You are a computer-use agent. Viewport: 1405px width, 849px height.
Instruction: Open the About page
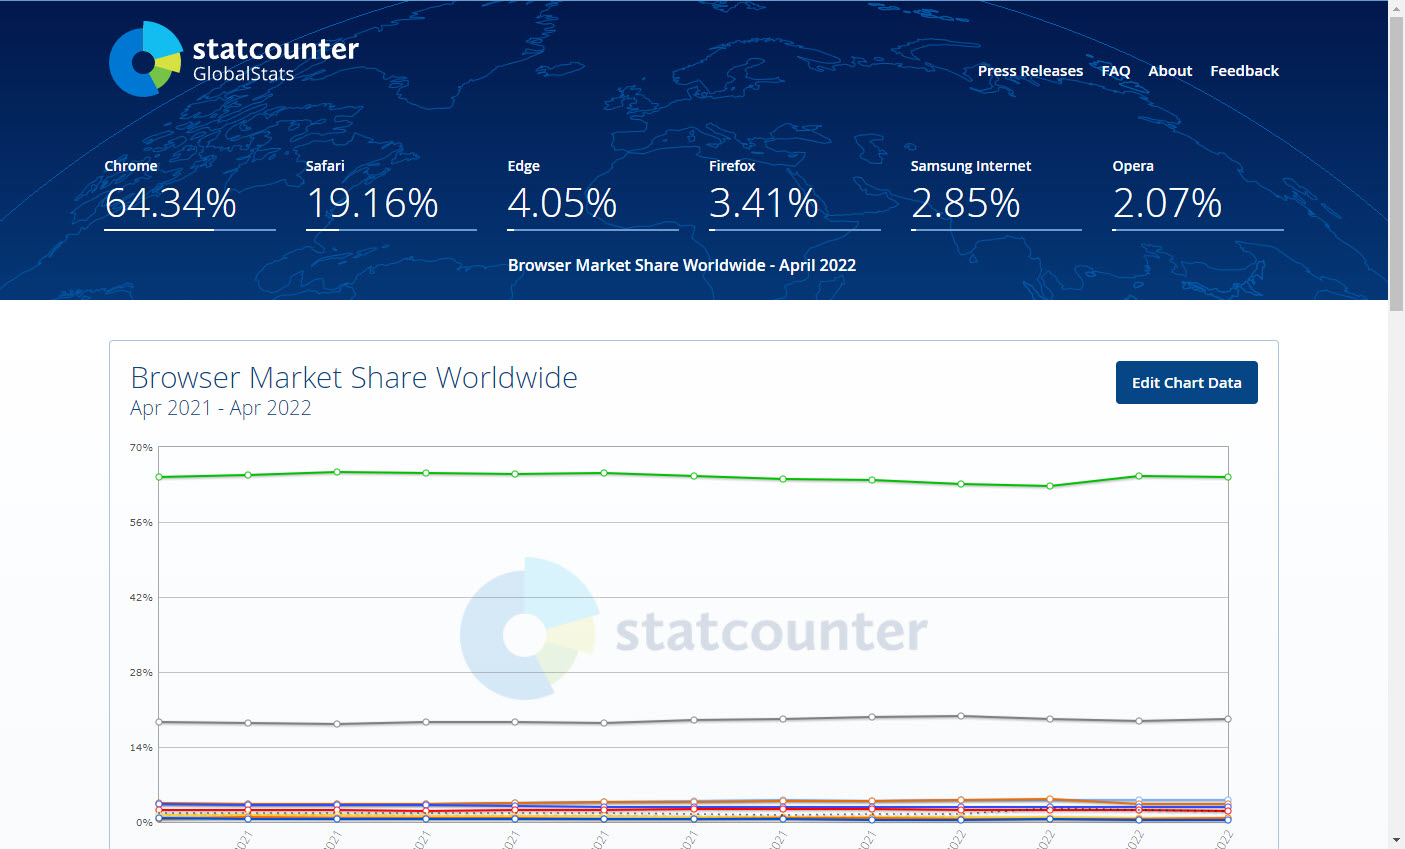pos(1170,71)
